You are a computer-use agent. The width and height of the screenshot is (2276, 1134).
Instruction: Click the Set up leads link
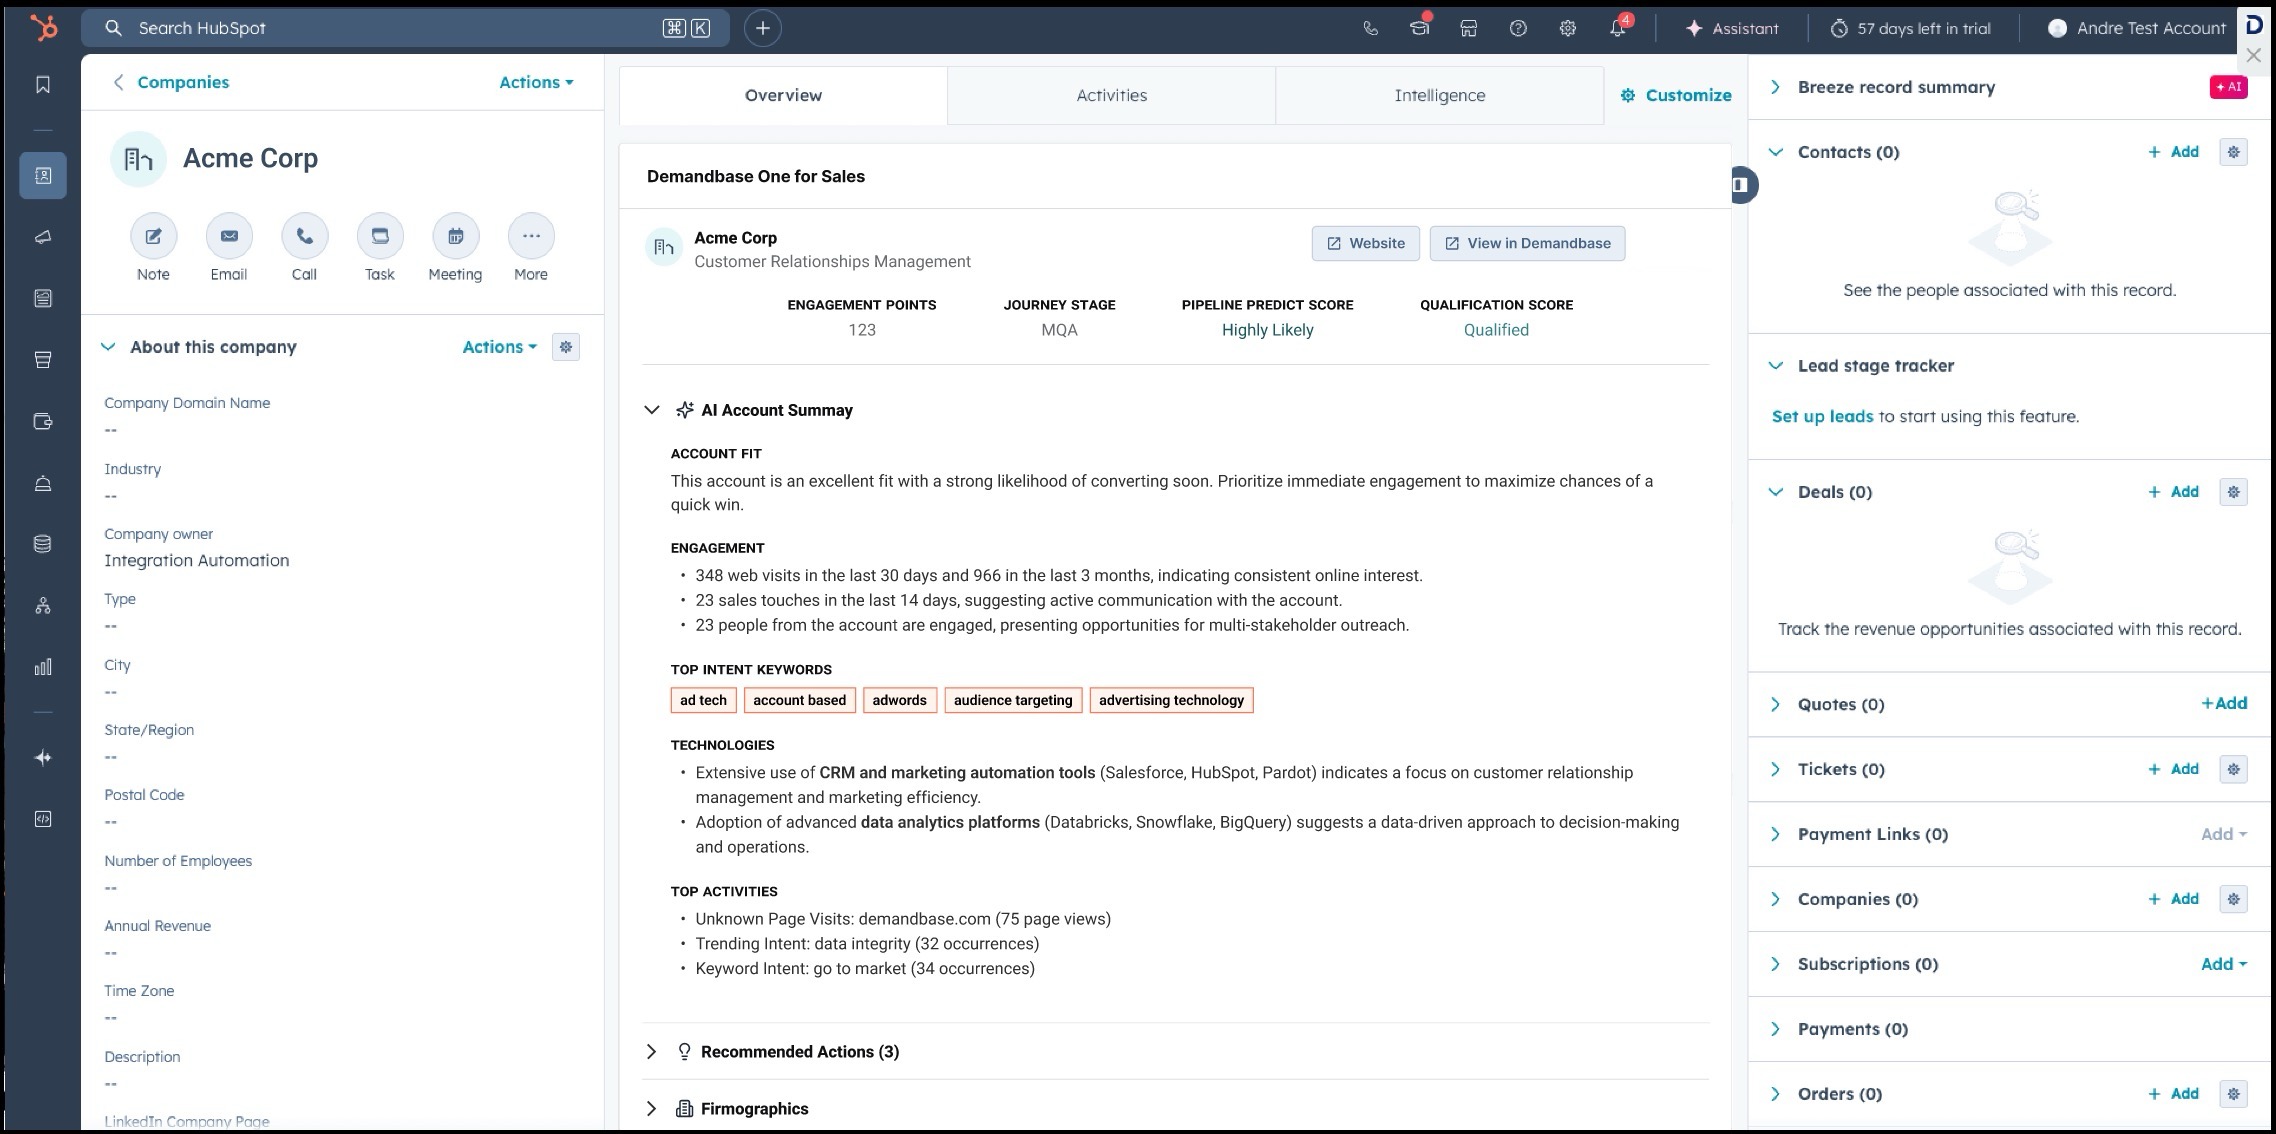(1822, 417)
